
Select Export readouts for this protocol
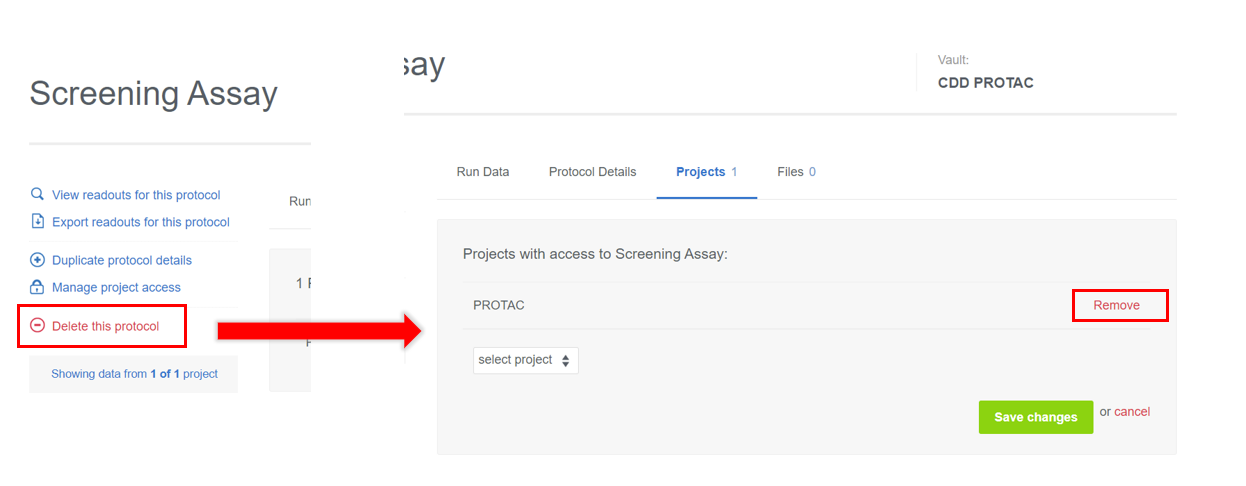pyautogui.click(x=141, y=222)
